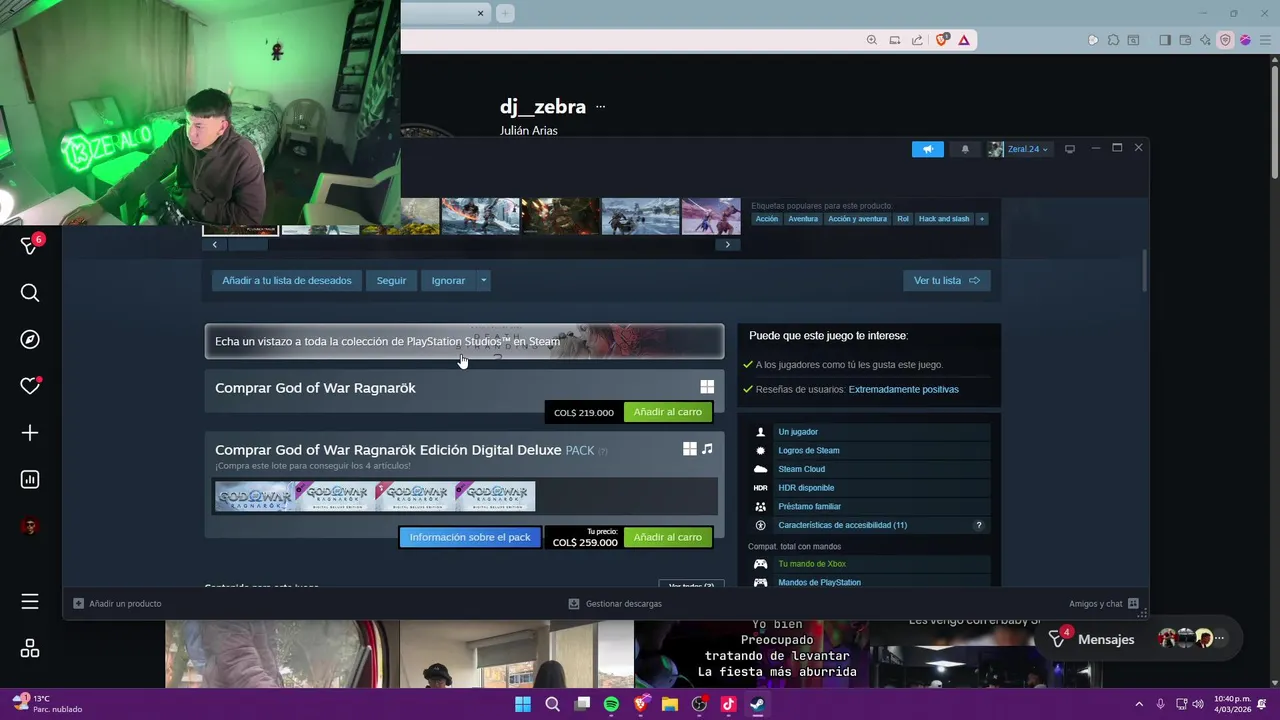Toggle Brave sidebar panel icon
The width and height of the screenshot is (1280, 720).
[1165, 40]
